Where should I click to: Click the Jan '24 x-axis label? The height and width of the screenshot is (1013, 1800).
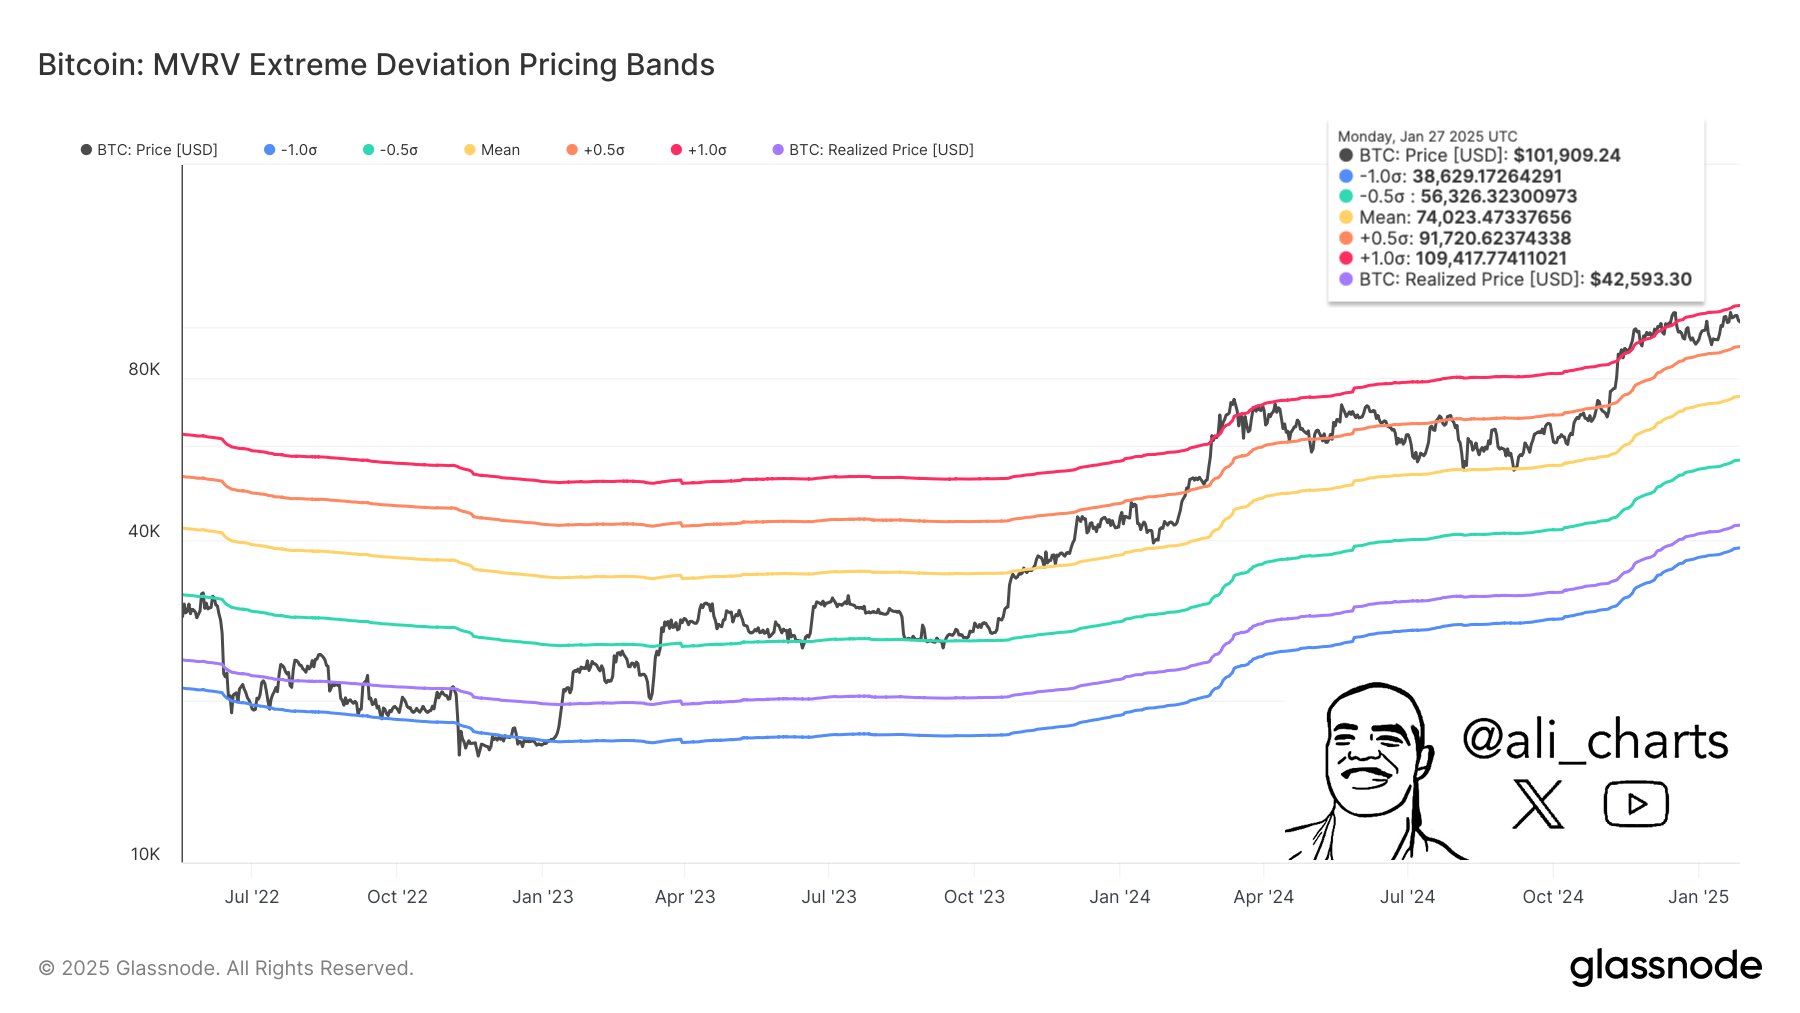[1119, 897]
